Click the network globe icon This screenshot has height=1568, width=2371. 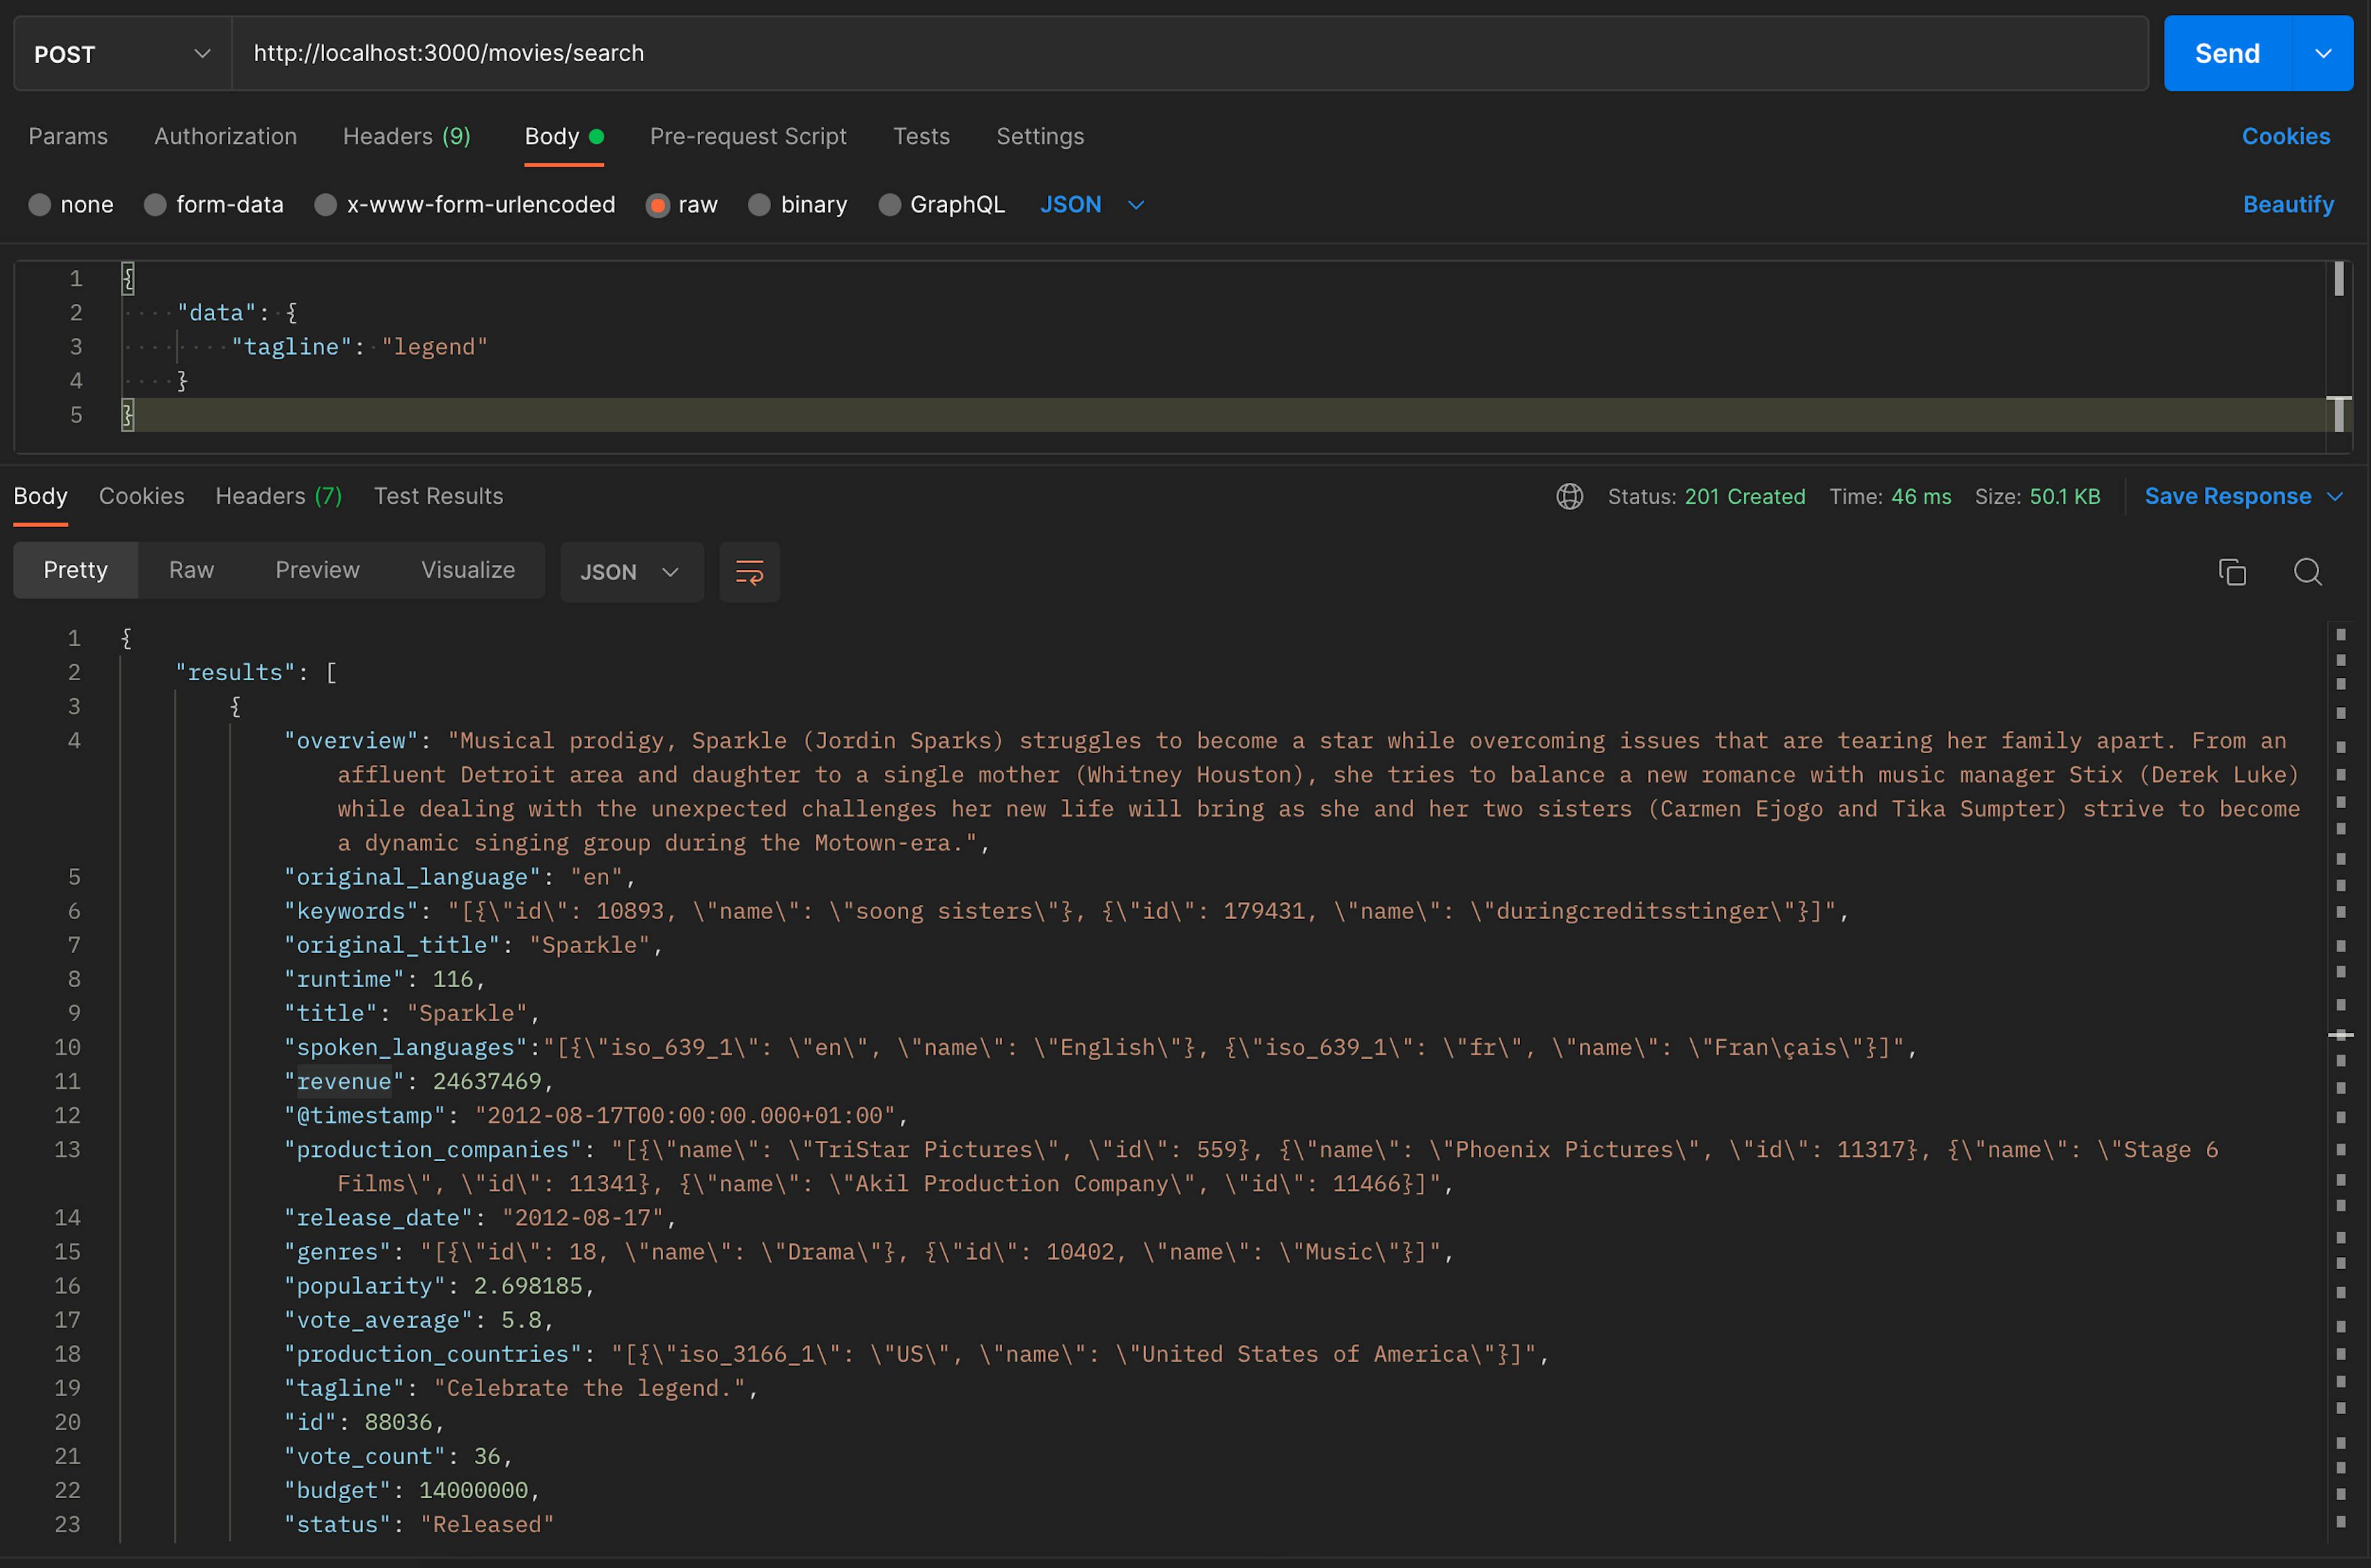(x=1569, y=496)
